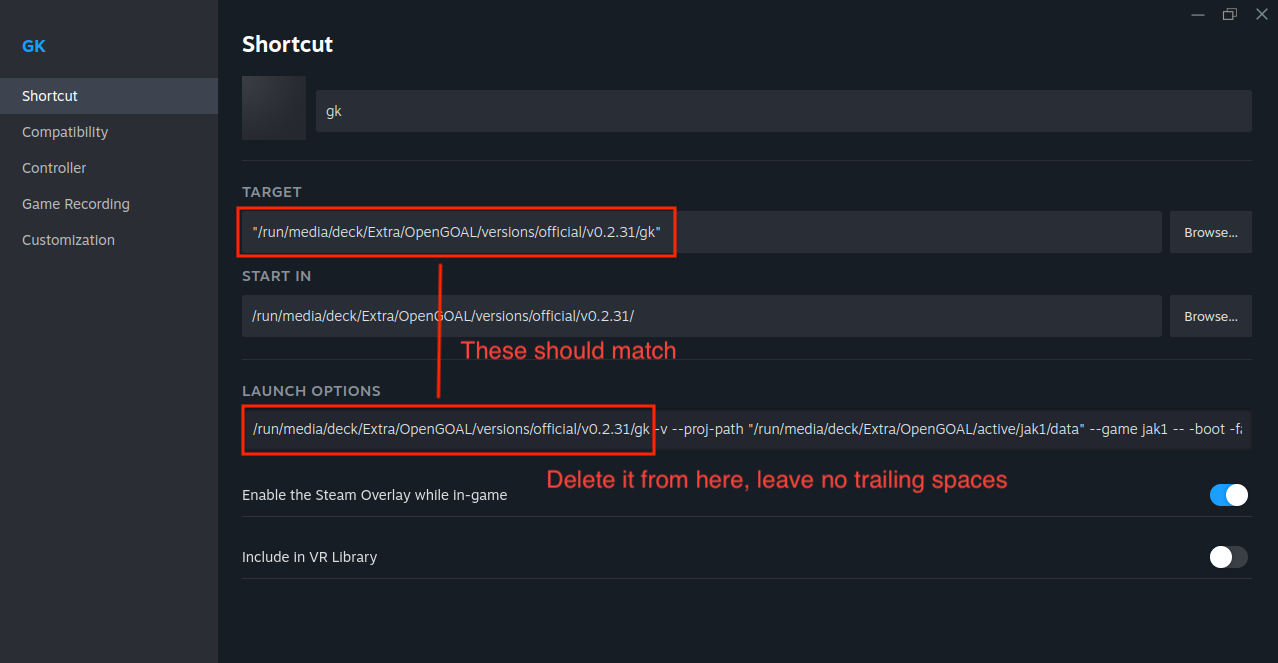The image size is (1278, 663).
Task: Open the Customization section
Action: [68, 240]
